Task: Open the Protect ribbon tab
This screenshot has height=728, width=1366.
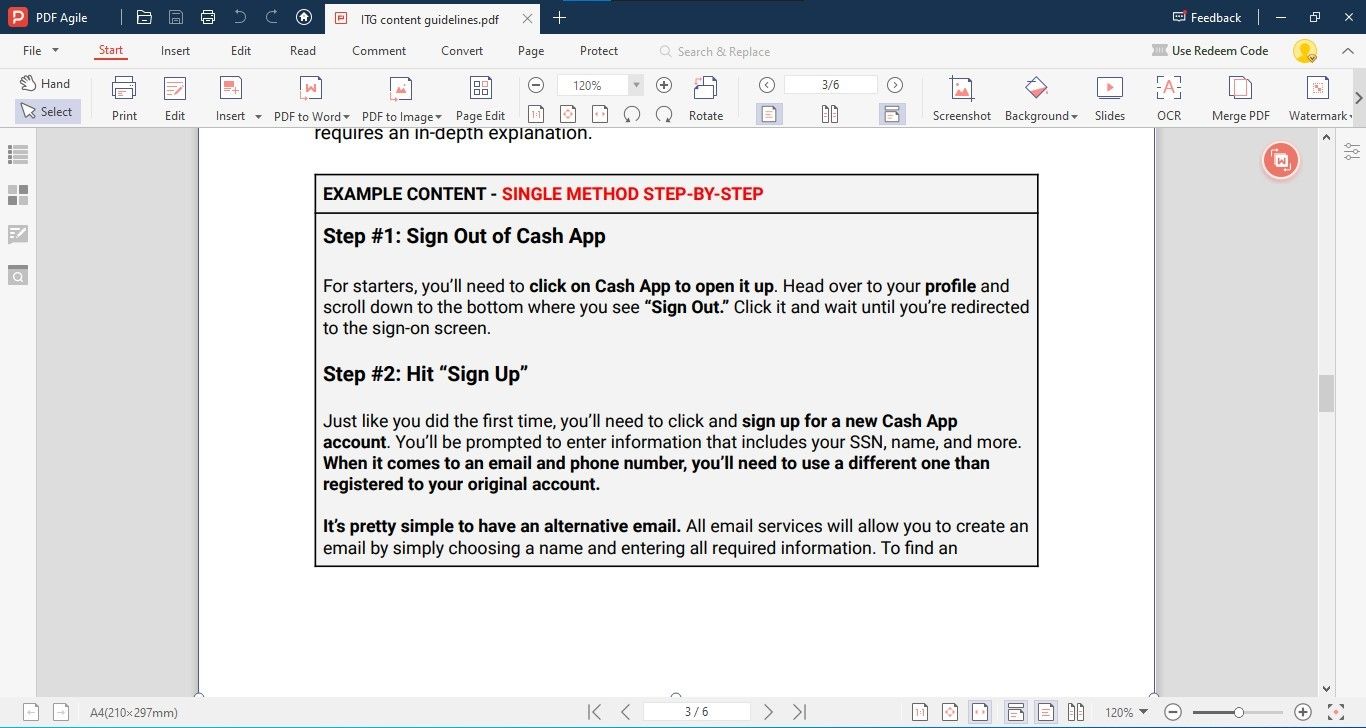Action: 599,51
